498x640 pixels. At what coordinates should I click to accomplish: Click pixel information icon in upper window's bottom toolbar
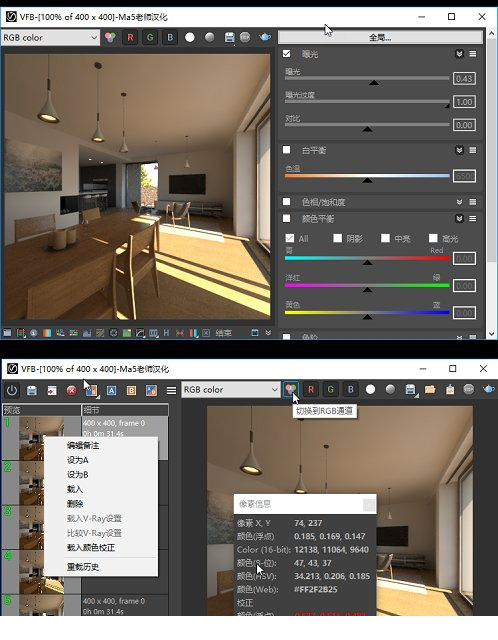[33, 333]
